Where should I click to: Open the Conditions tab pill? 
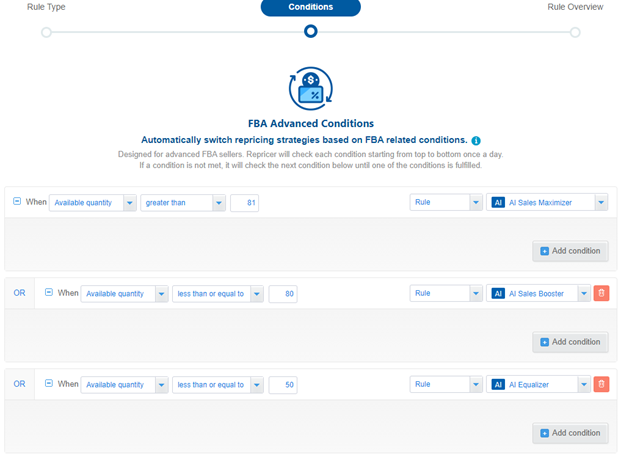310,7
